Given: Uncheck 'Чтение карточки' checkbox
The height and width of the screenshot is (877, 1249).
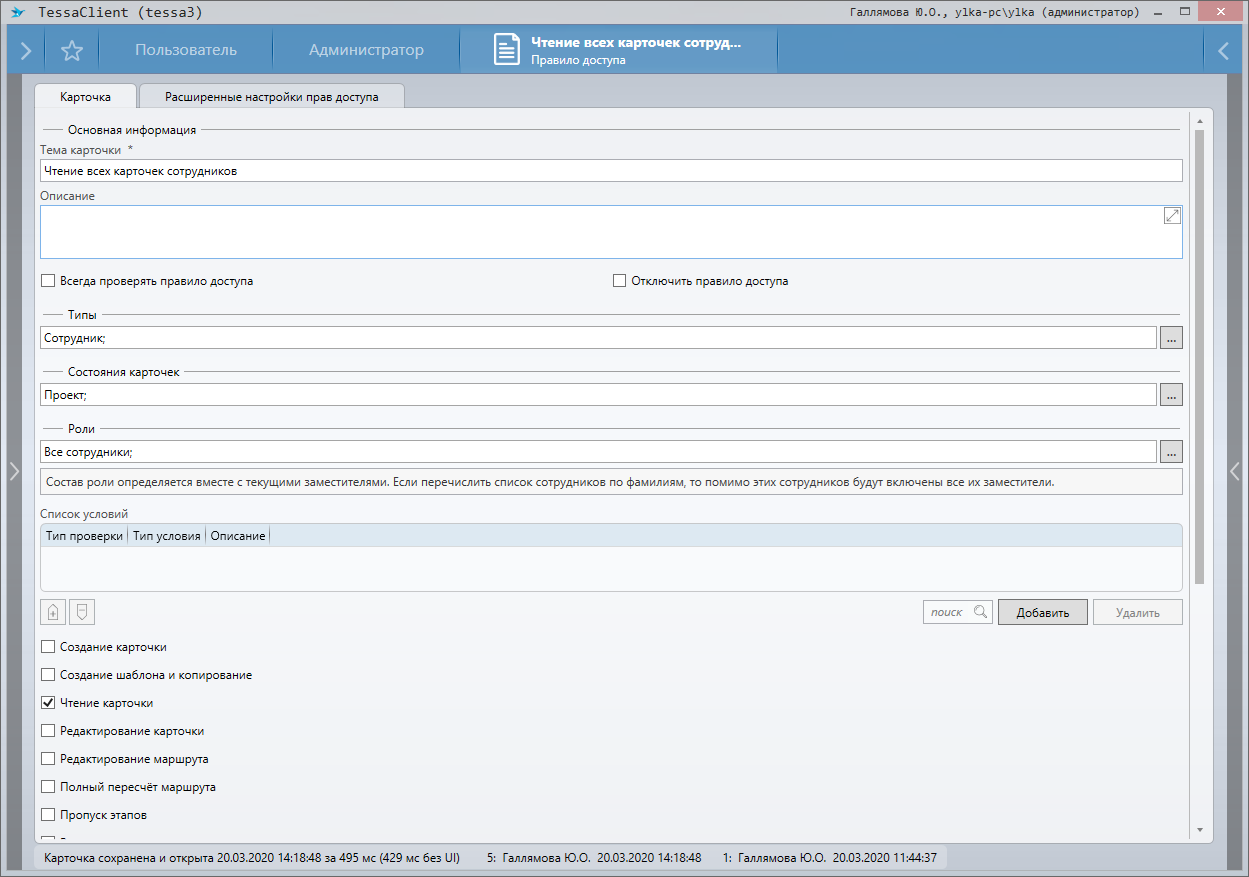Looking at the screenshot, I should click(48, 703).
